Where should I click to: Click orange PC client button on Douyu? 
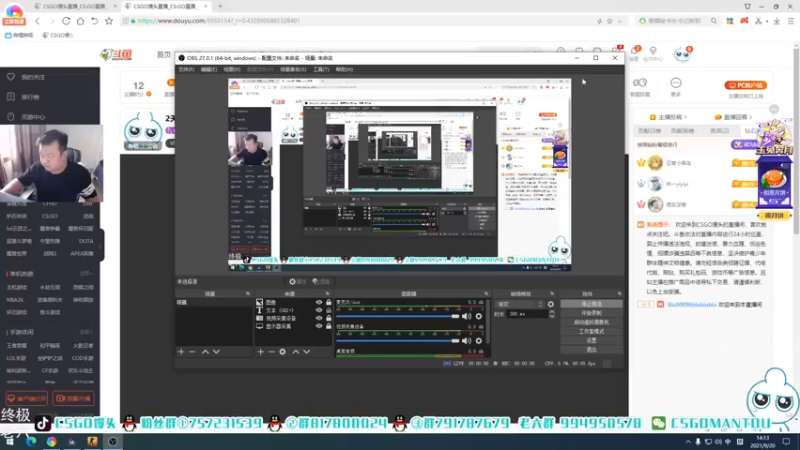click(x=745, y=85)
